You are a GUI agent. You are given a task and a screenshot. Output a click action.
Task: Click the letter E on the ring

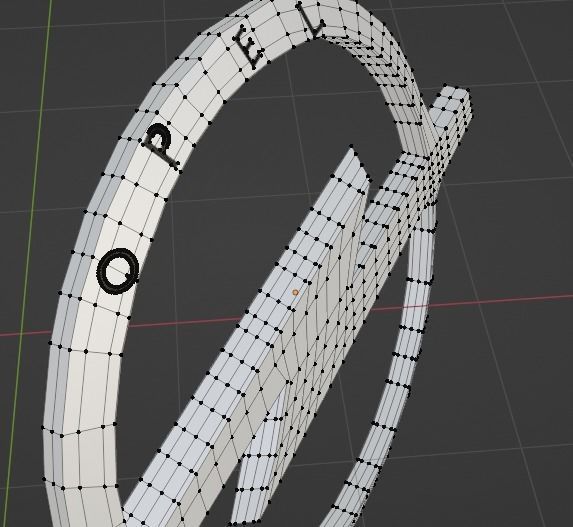249,47
